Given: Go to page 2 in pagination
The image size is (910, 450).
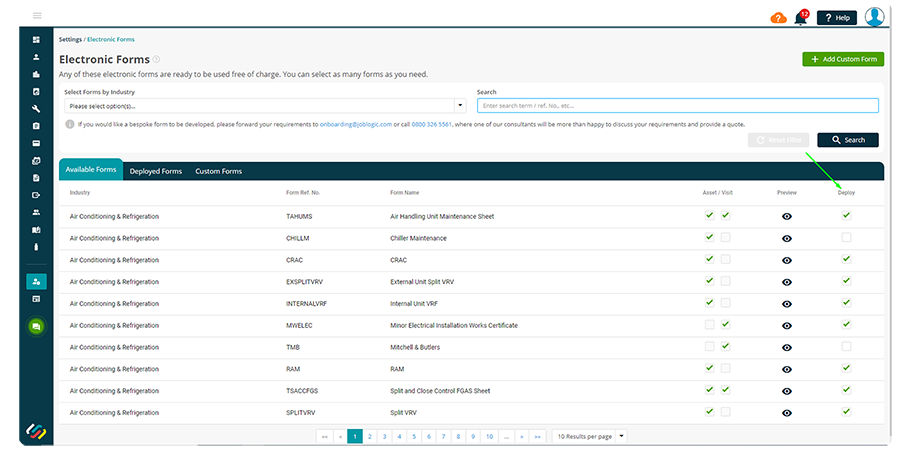Looking at the screenshot, I should click(370, 436).
